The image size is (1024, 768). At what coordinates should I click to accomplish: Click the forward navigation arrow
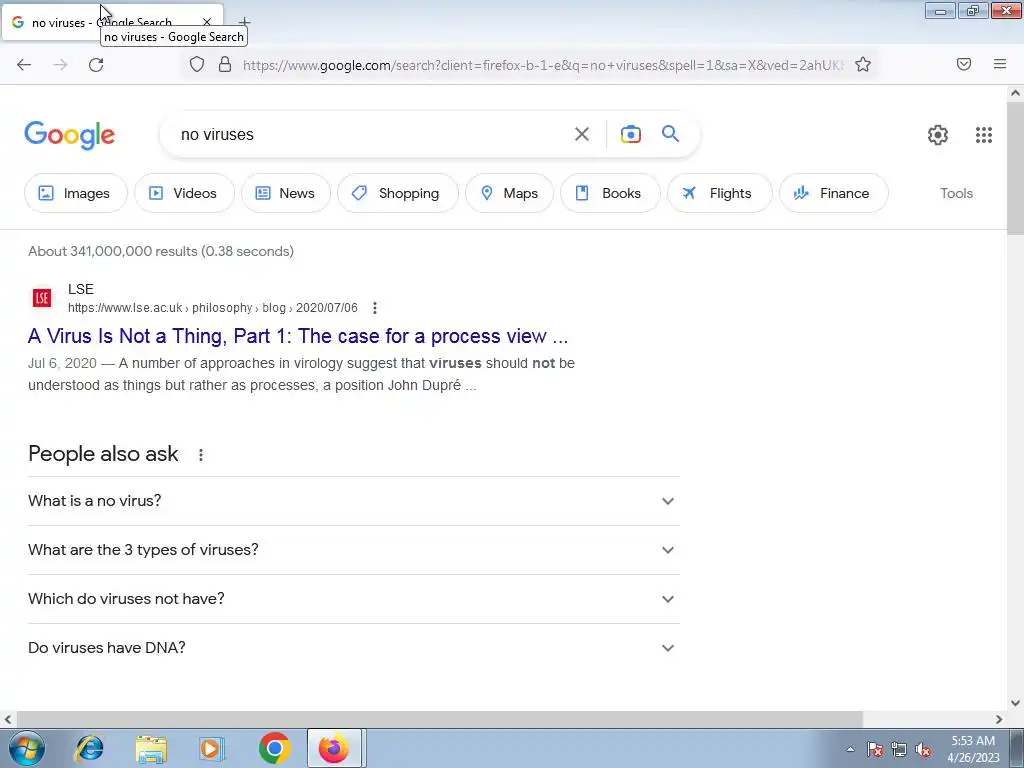coord(60,65)
